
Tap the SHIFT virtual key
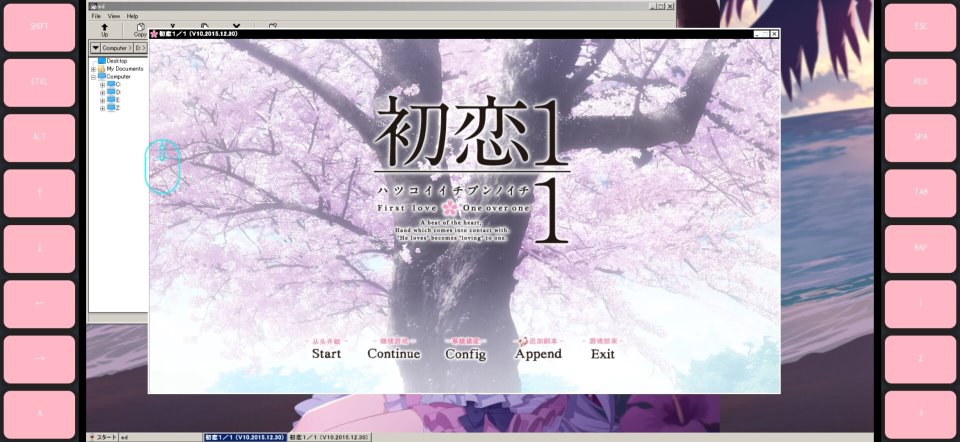click(x=39, y=27)
